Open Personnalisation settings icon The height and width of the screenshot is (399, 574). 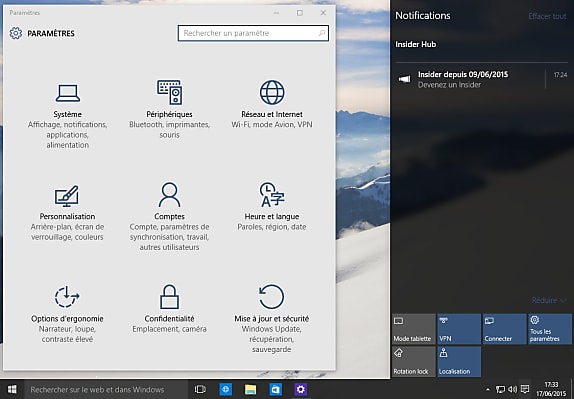click(67, 195)
